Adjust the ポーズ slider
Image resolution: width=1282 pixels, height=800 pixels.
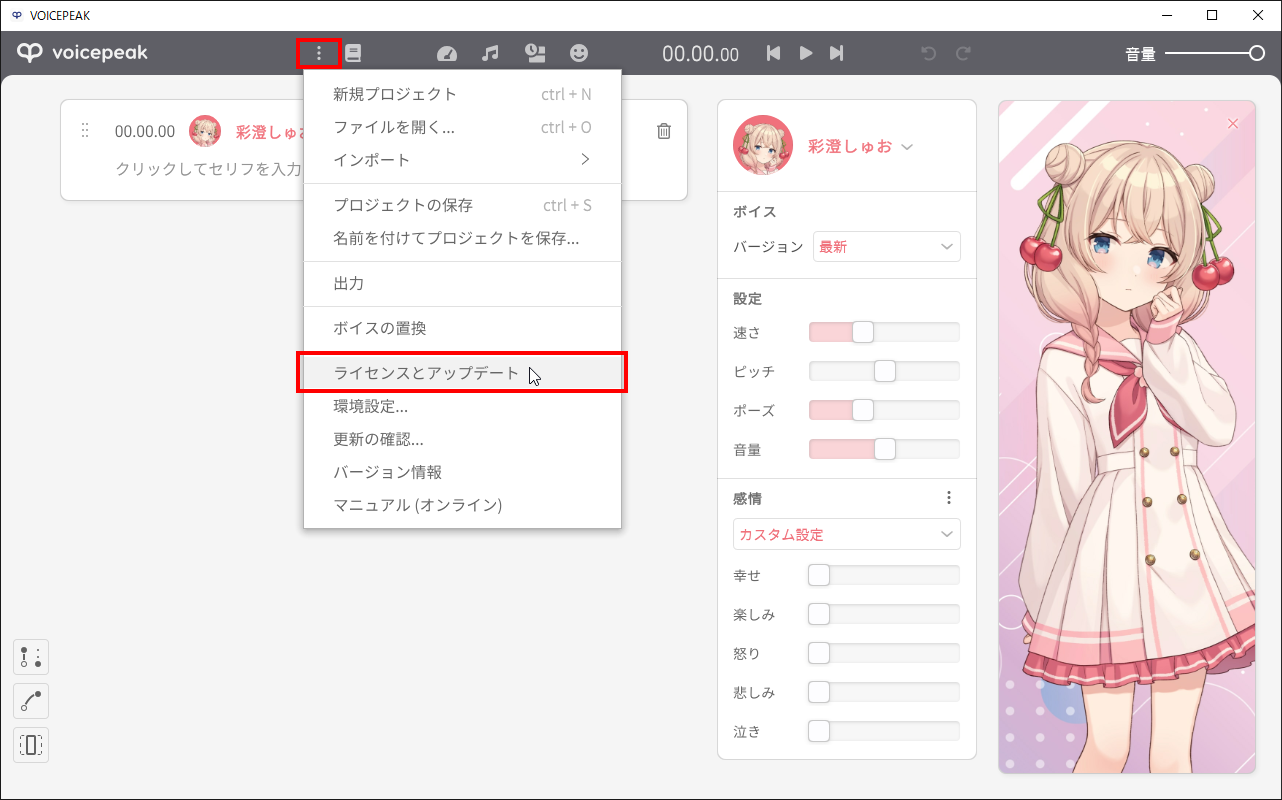click(884, 410)
